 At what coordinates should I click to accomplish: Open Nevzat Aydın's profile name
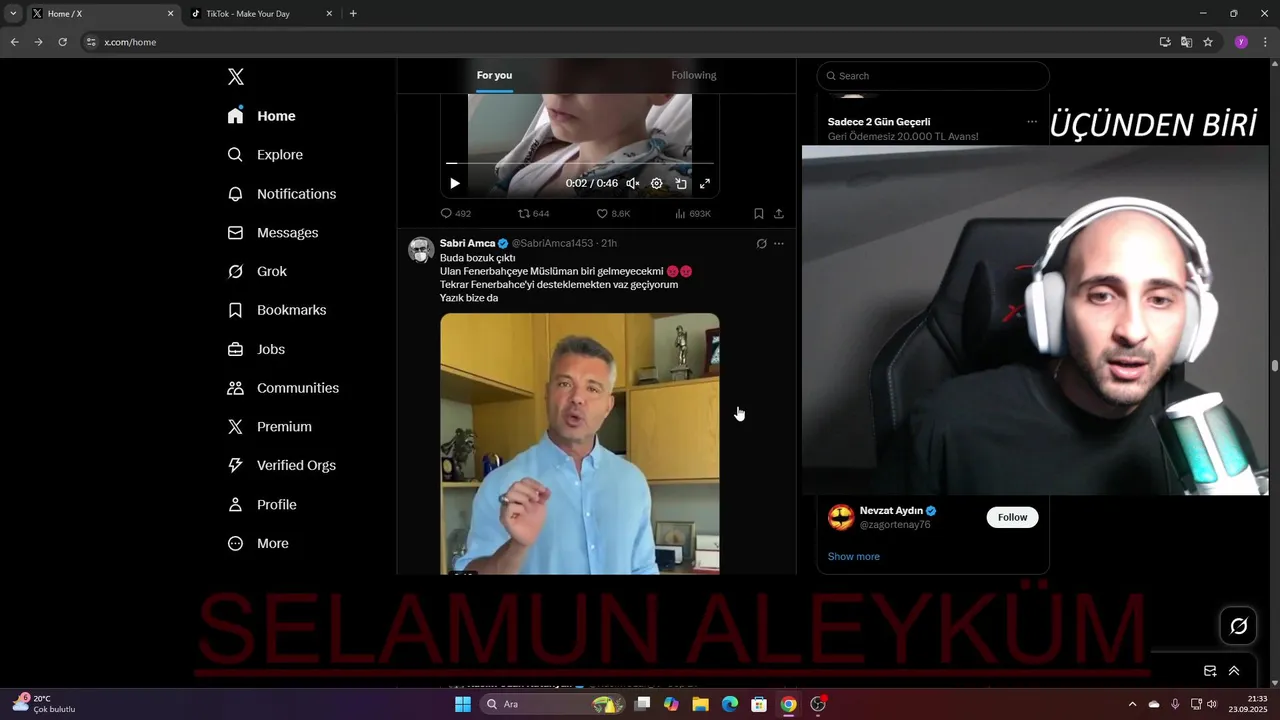(x=891, y=510)
